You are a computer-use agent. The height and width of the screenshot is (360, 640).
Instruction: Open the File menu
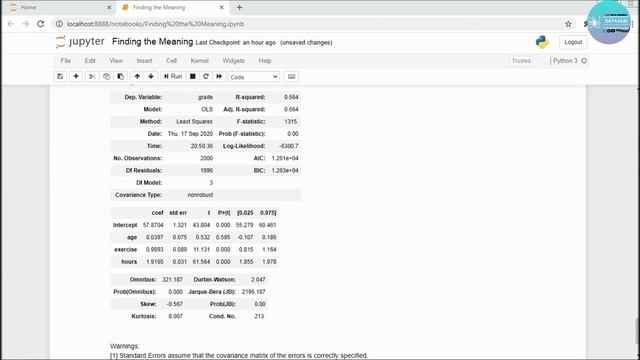tap(66, 61)
